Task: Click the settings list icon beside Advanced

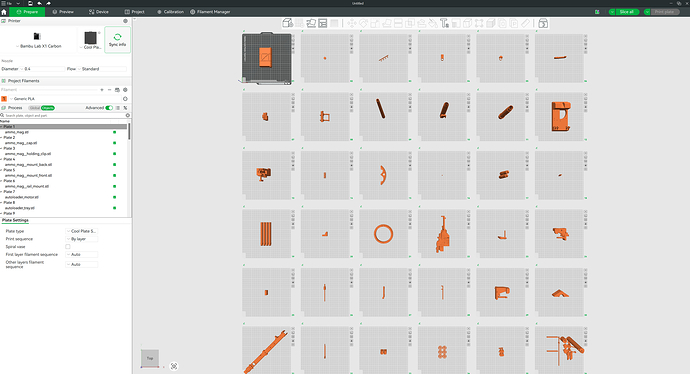Action: click(117, 108)
